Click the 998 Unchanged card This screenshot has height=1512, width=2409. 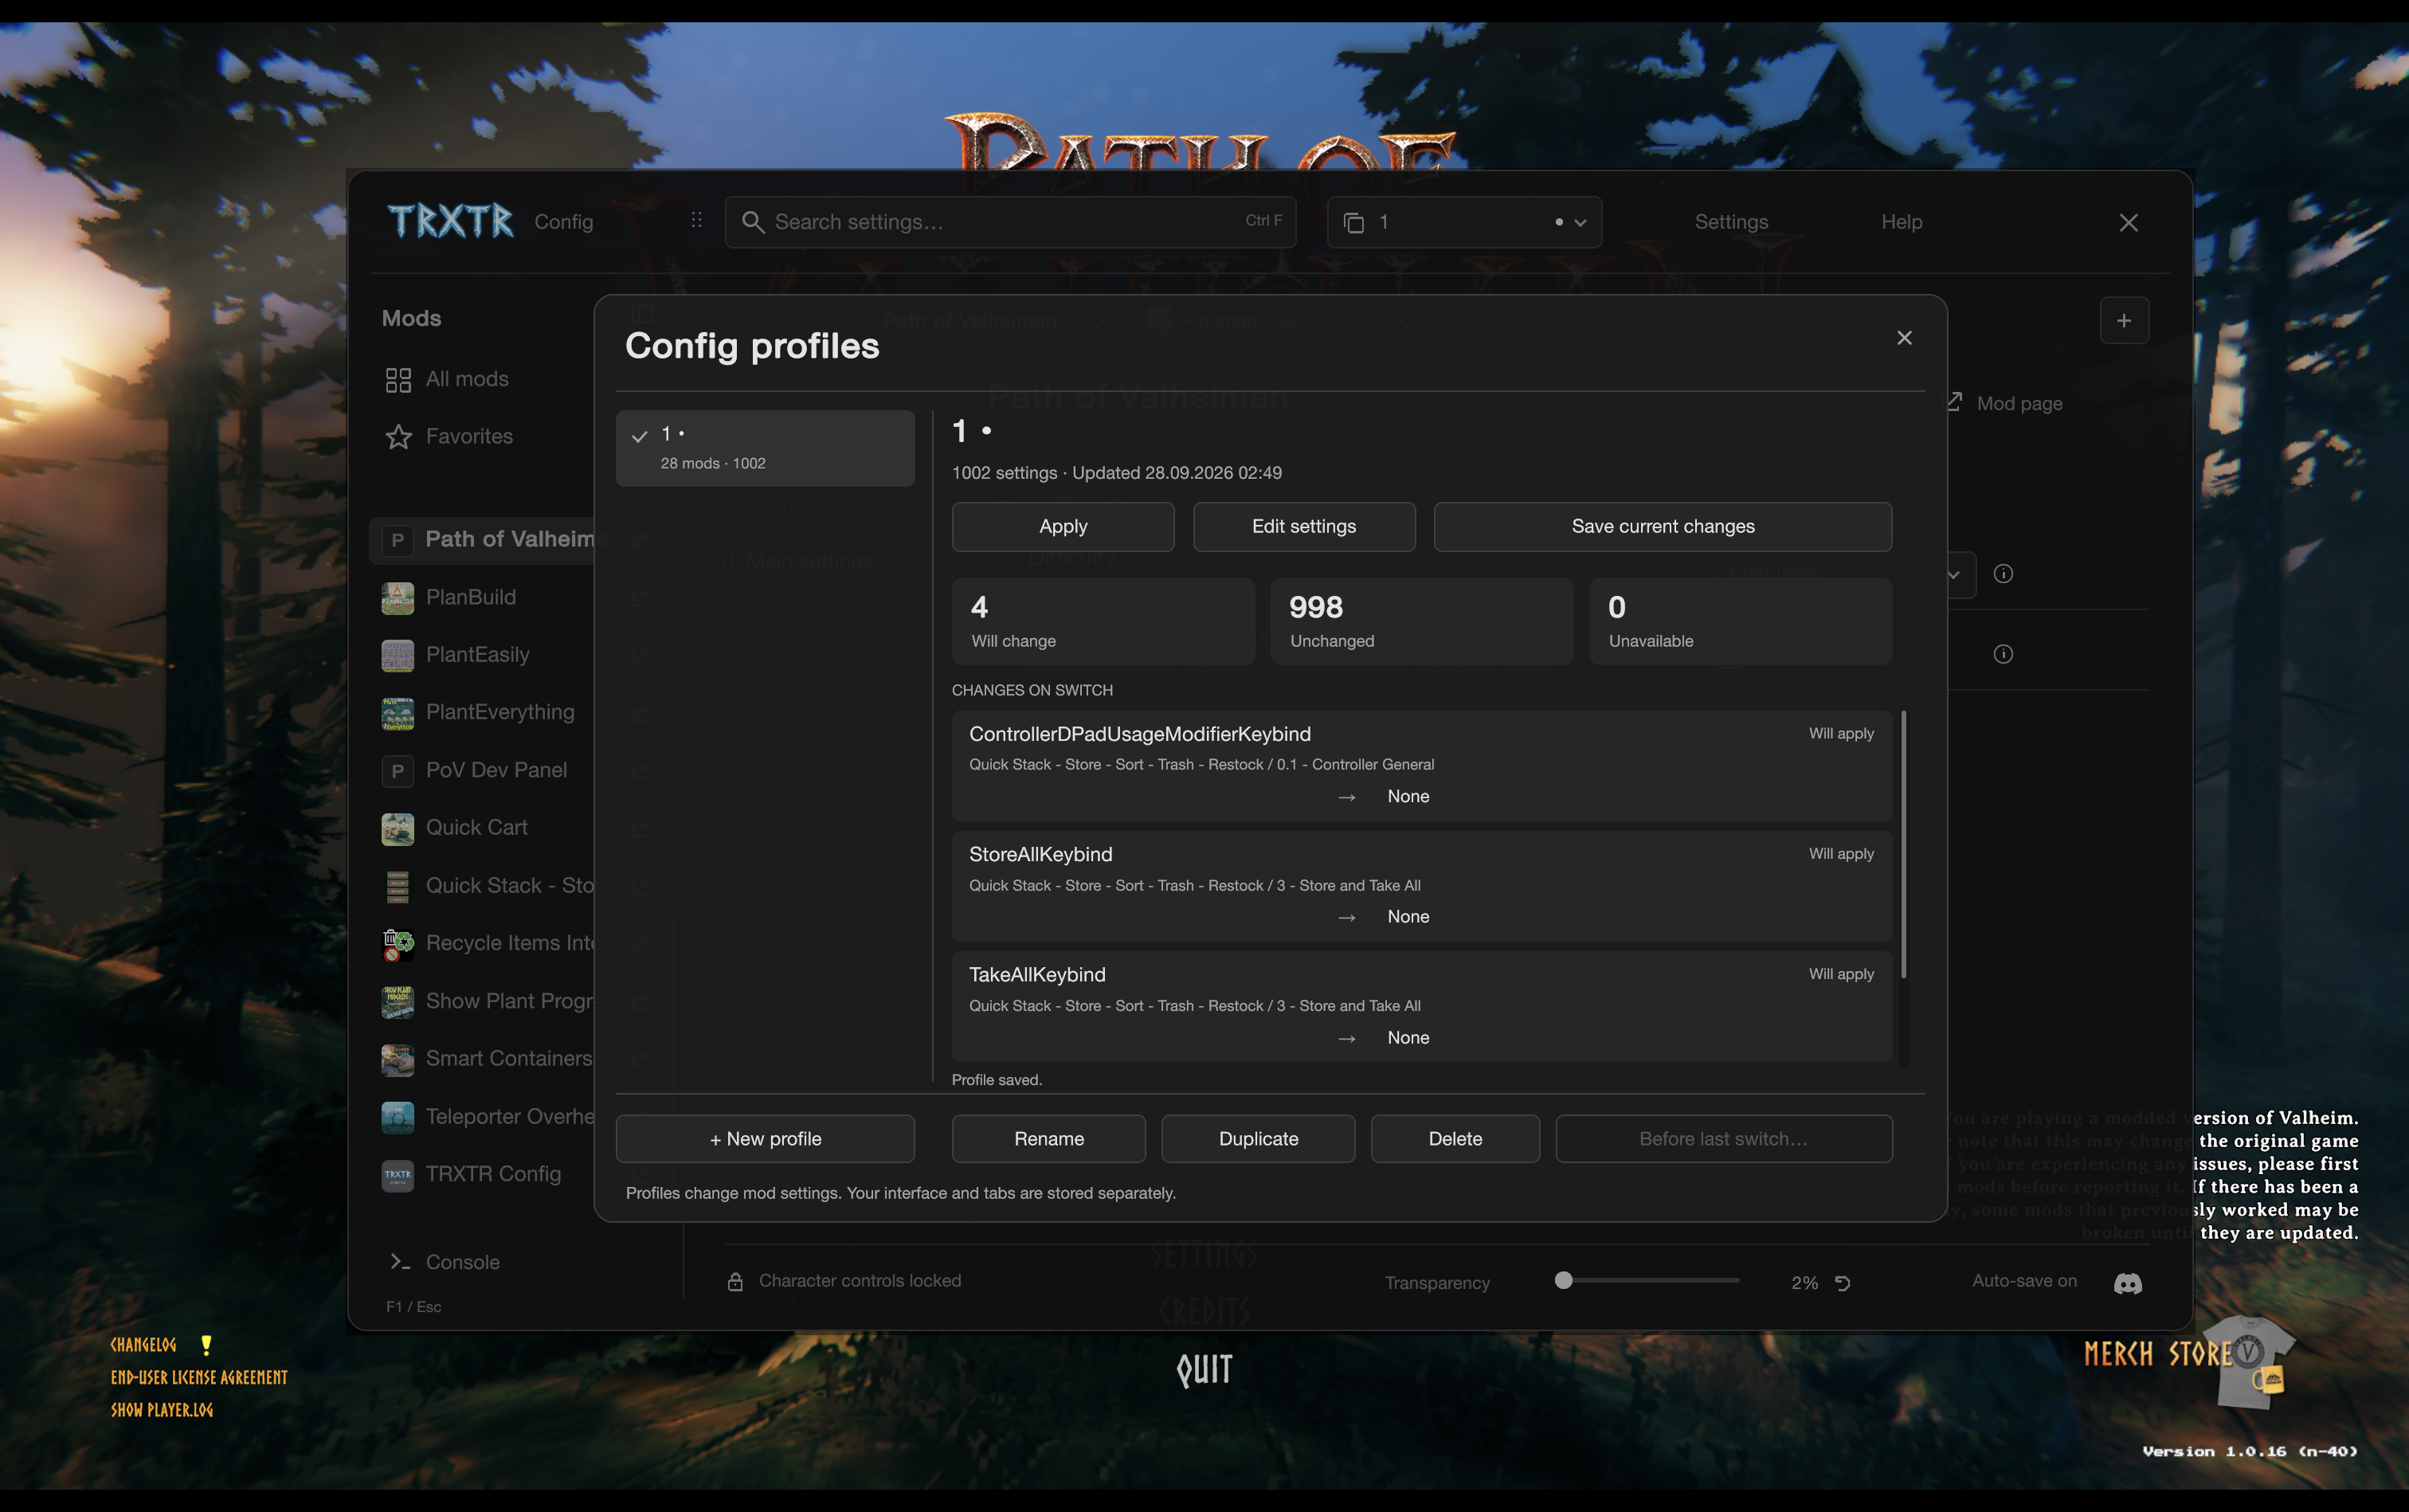[1421, 622]
